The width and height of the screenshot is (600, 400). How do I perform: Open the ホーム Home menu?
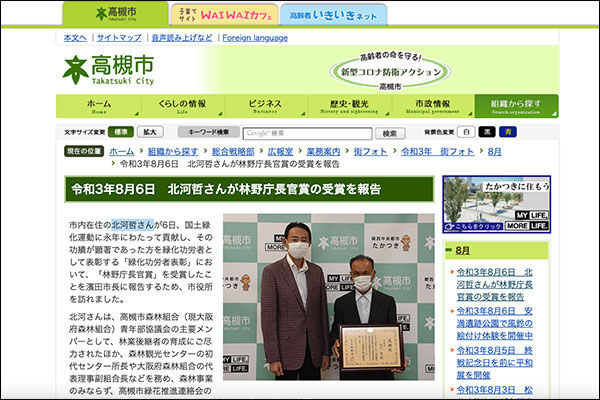click(x=98, y=106)
